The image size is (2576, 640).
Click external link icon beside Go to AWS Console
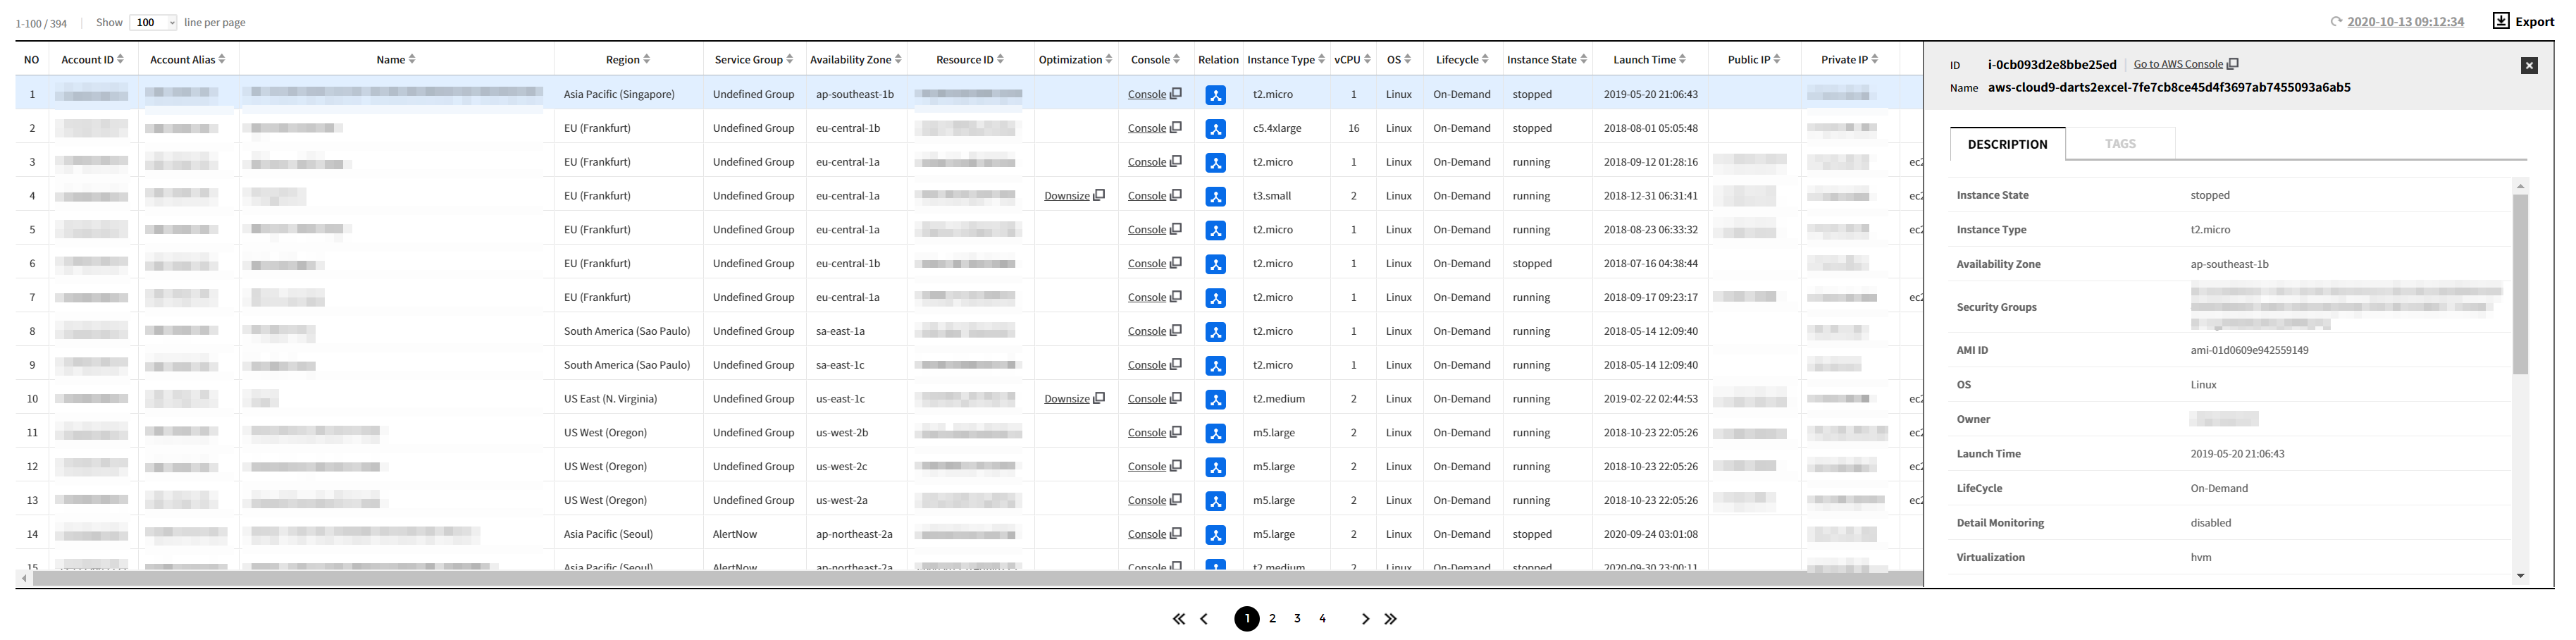pos(2233,64)
